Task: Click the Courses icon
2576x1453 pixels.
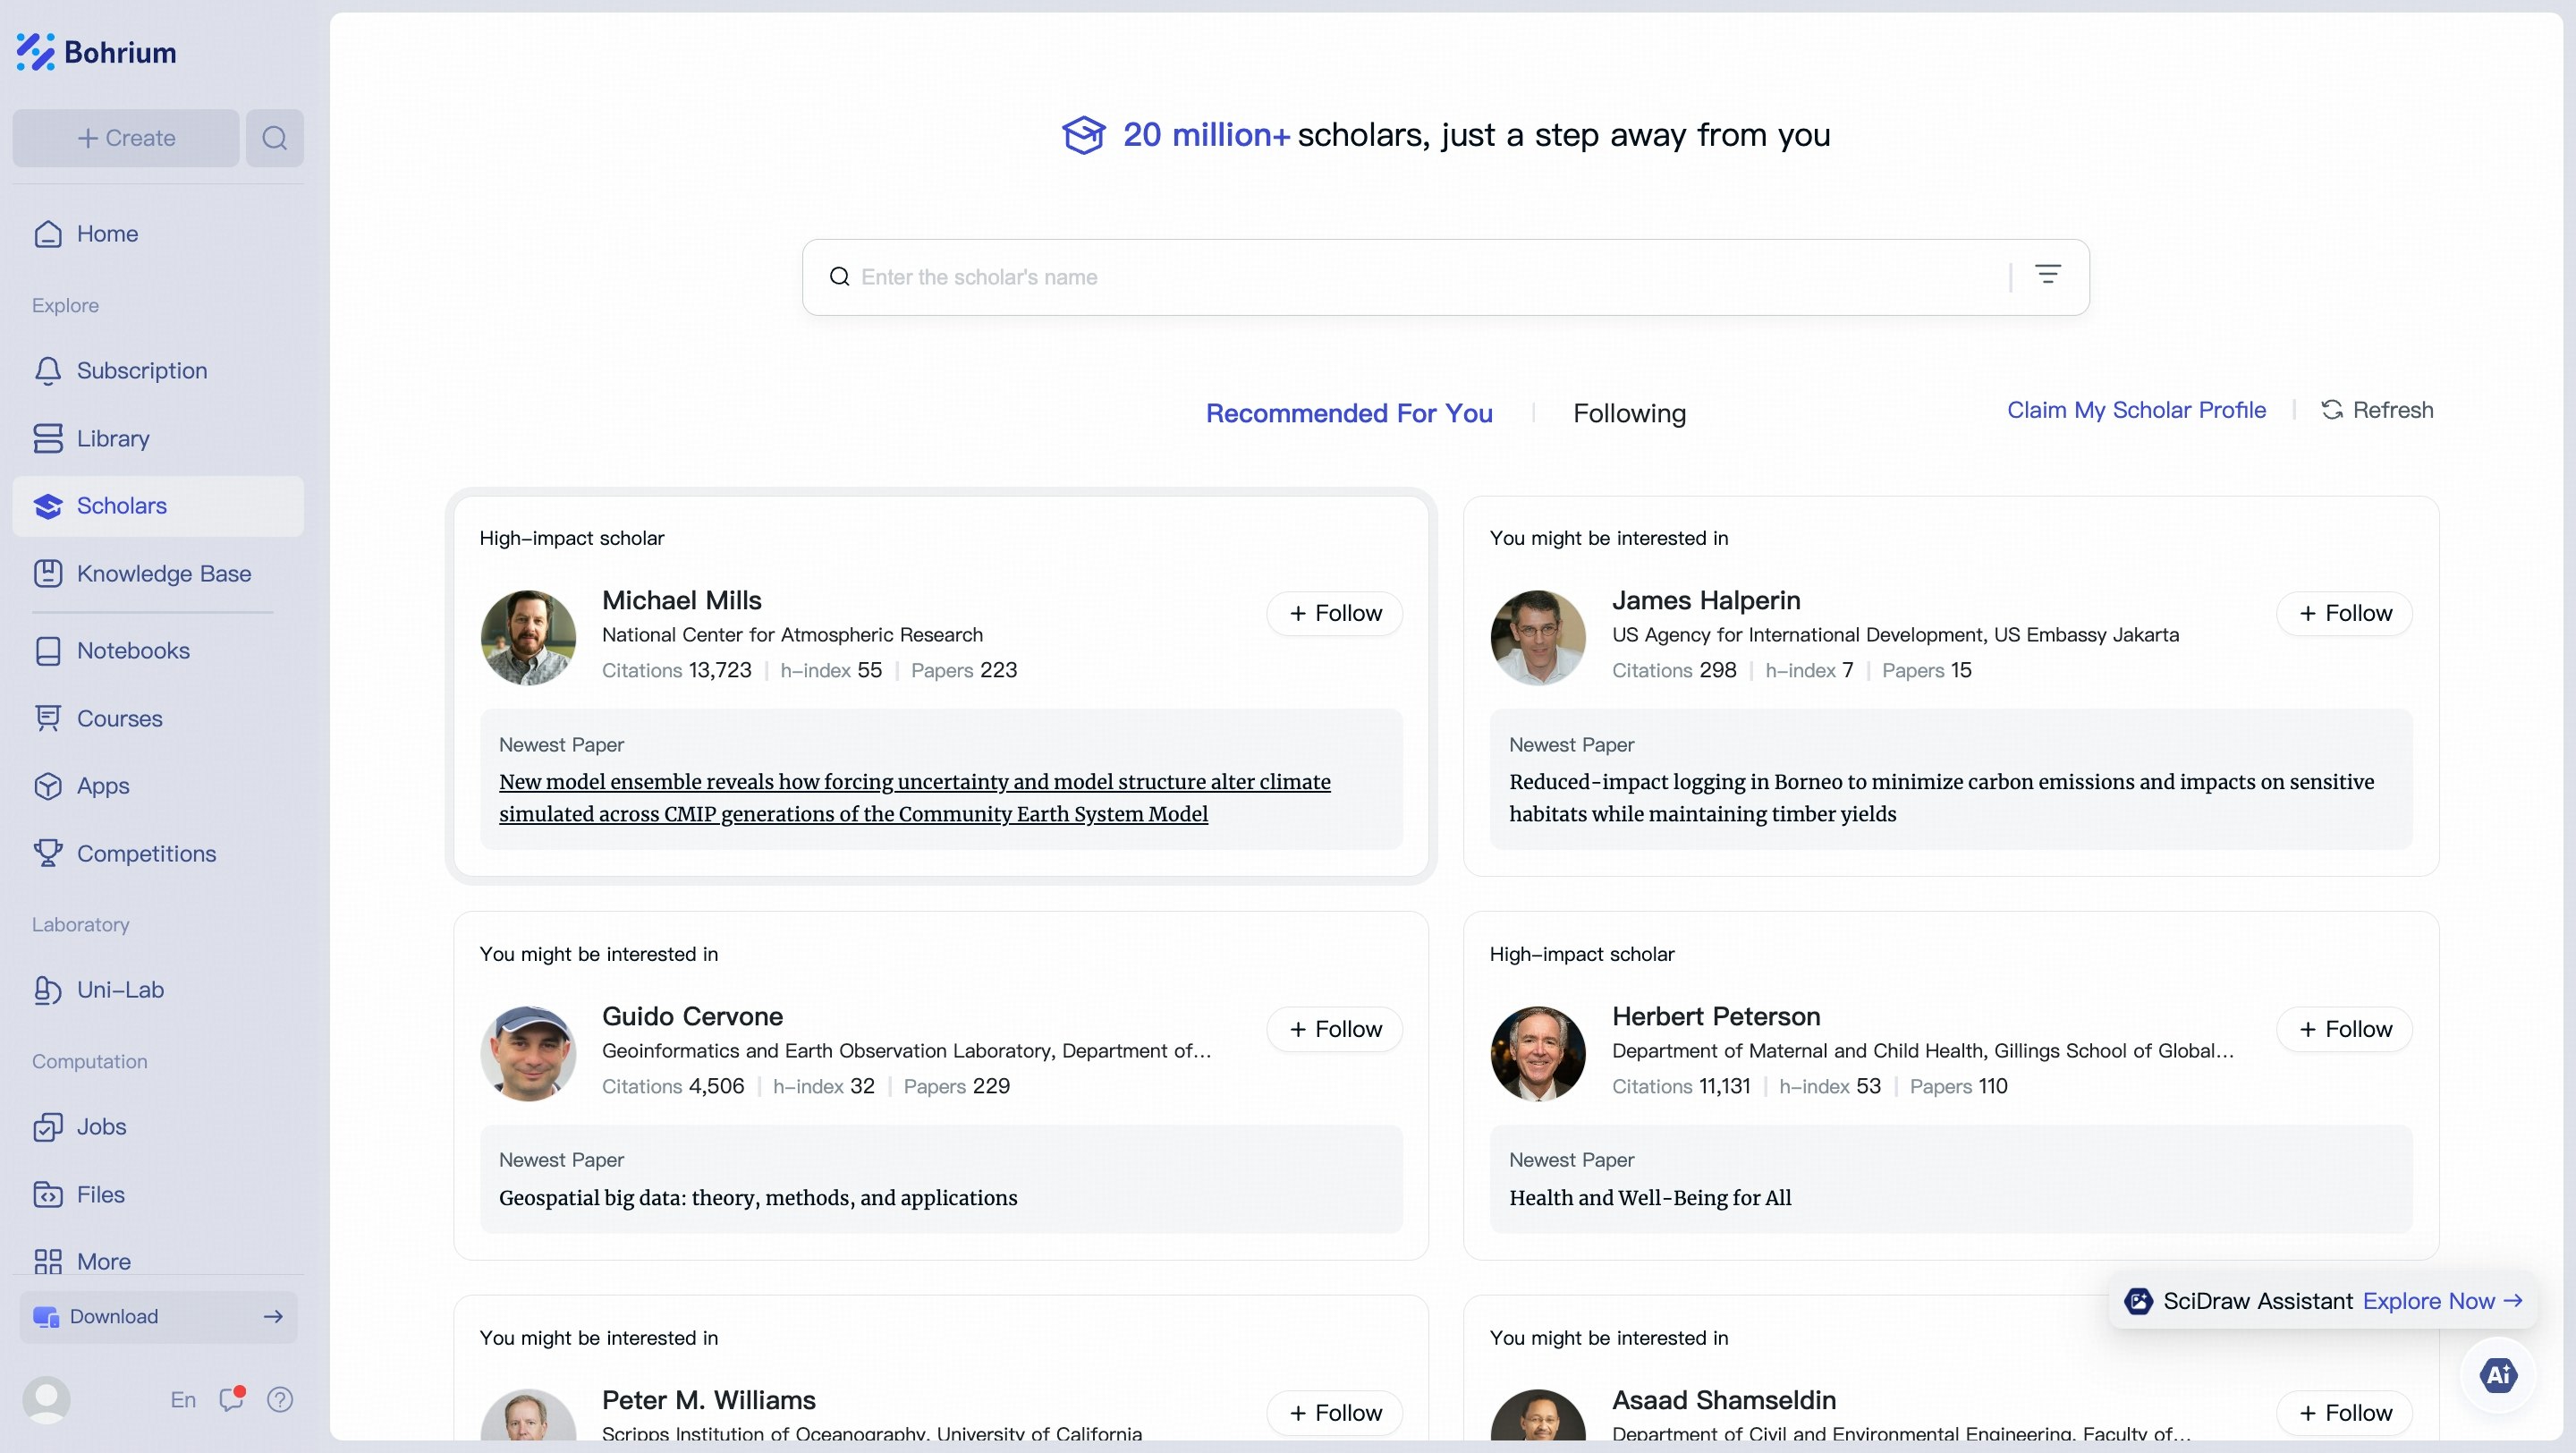Action: [48, 718]
